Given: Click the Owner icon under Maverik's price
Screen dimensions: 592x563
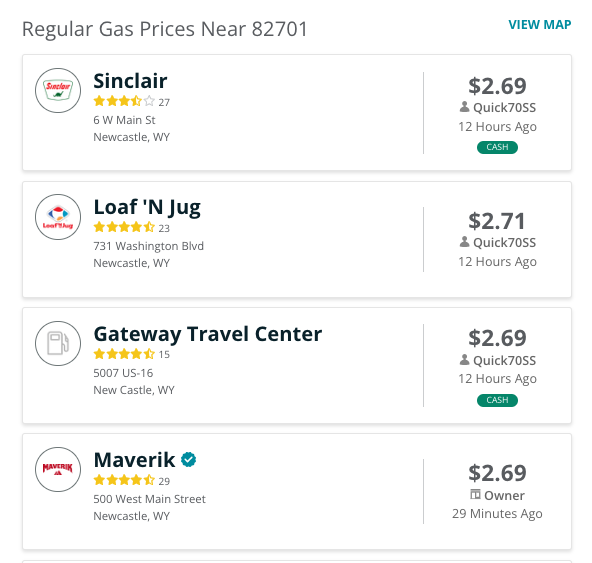Looking at the screenshot, I should point(475,494).
